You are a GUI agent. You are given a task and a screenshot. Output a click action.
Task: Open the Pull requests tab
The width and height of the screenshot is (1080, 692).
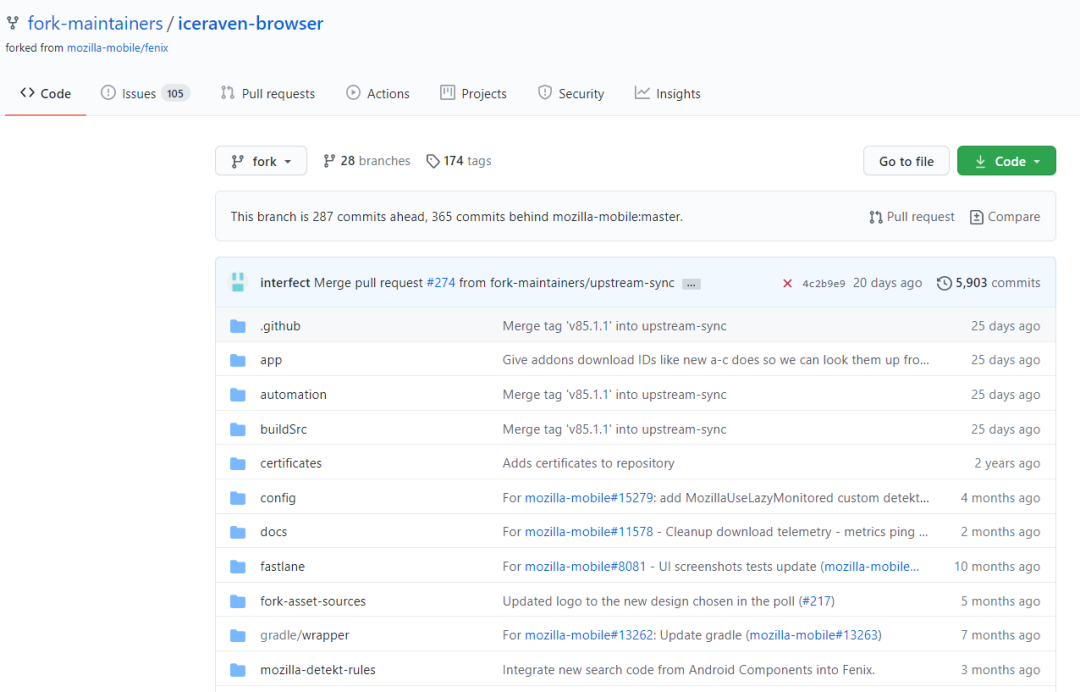pos(268,94)
